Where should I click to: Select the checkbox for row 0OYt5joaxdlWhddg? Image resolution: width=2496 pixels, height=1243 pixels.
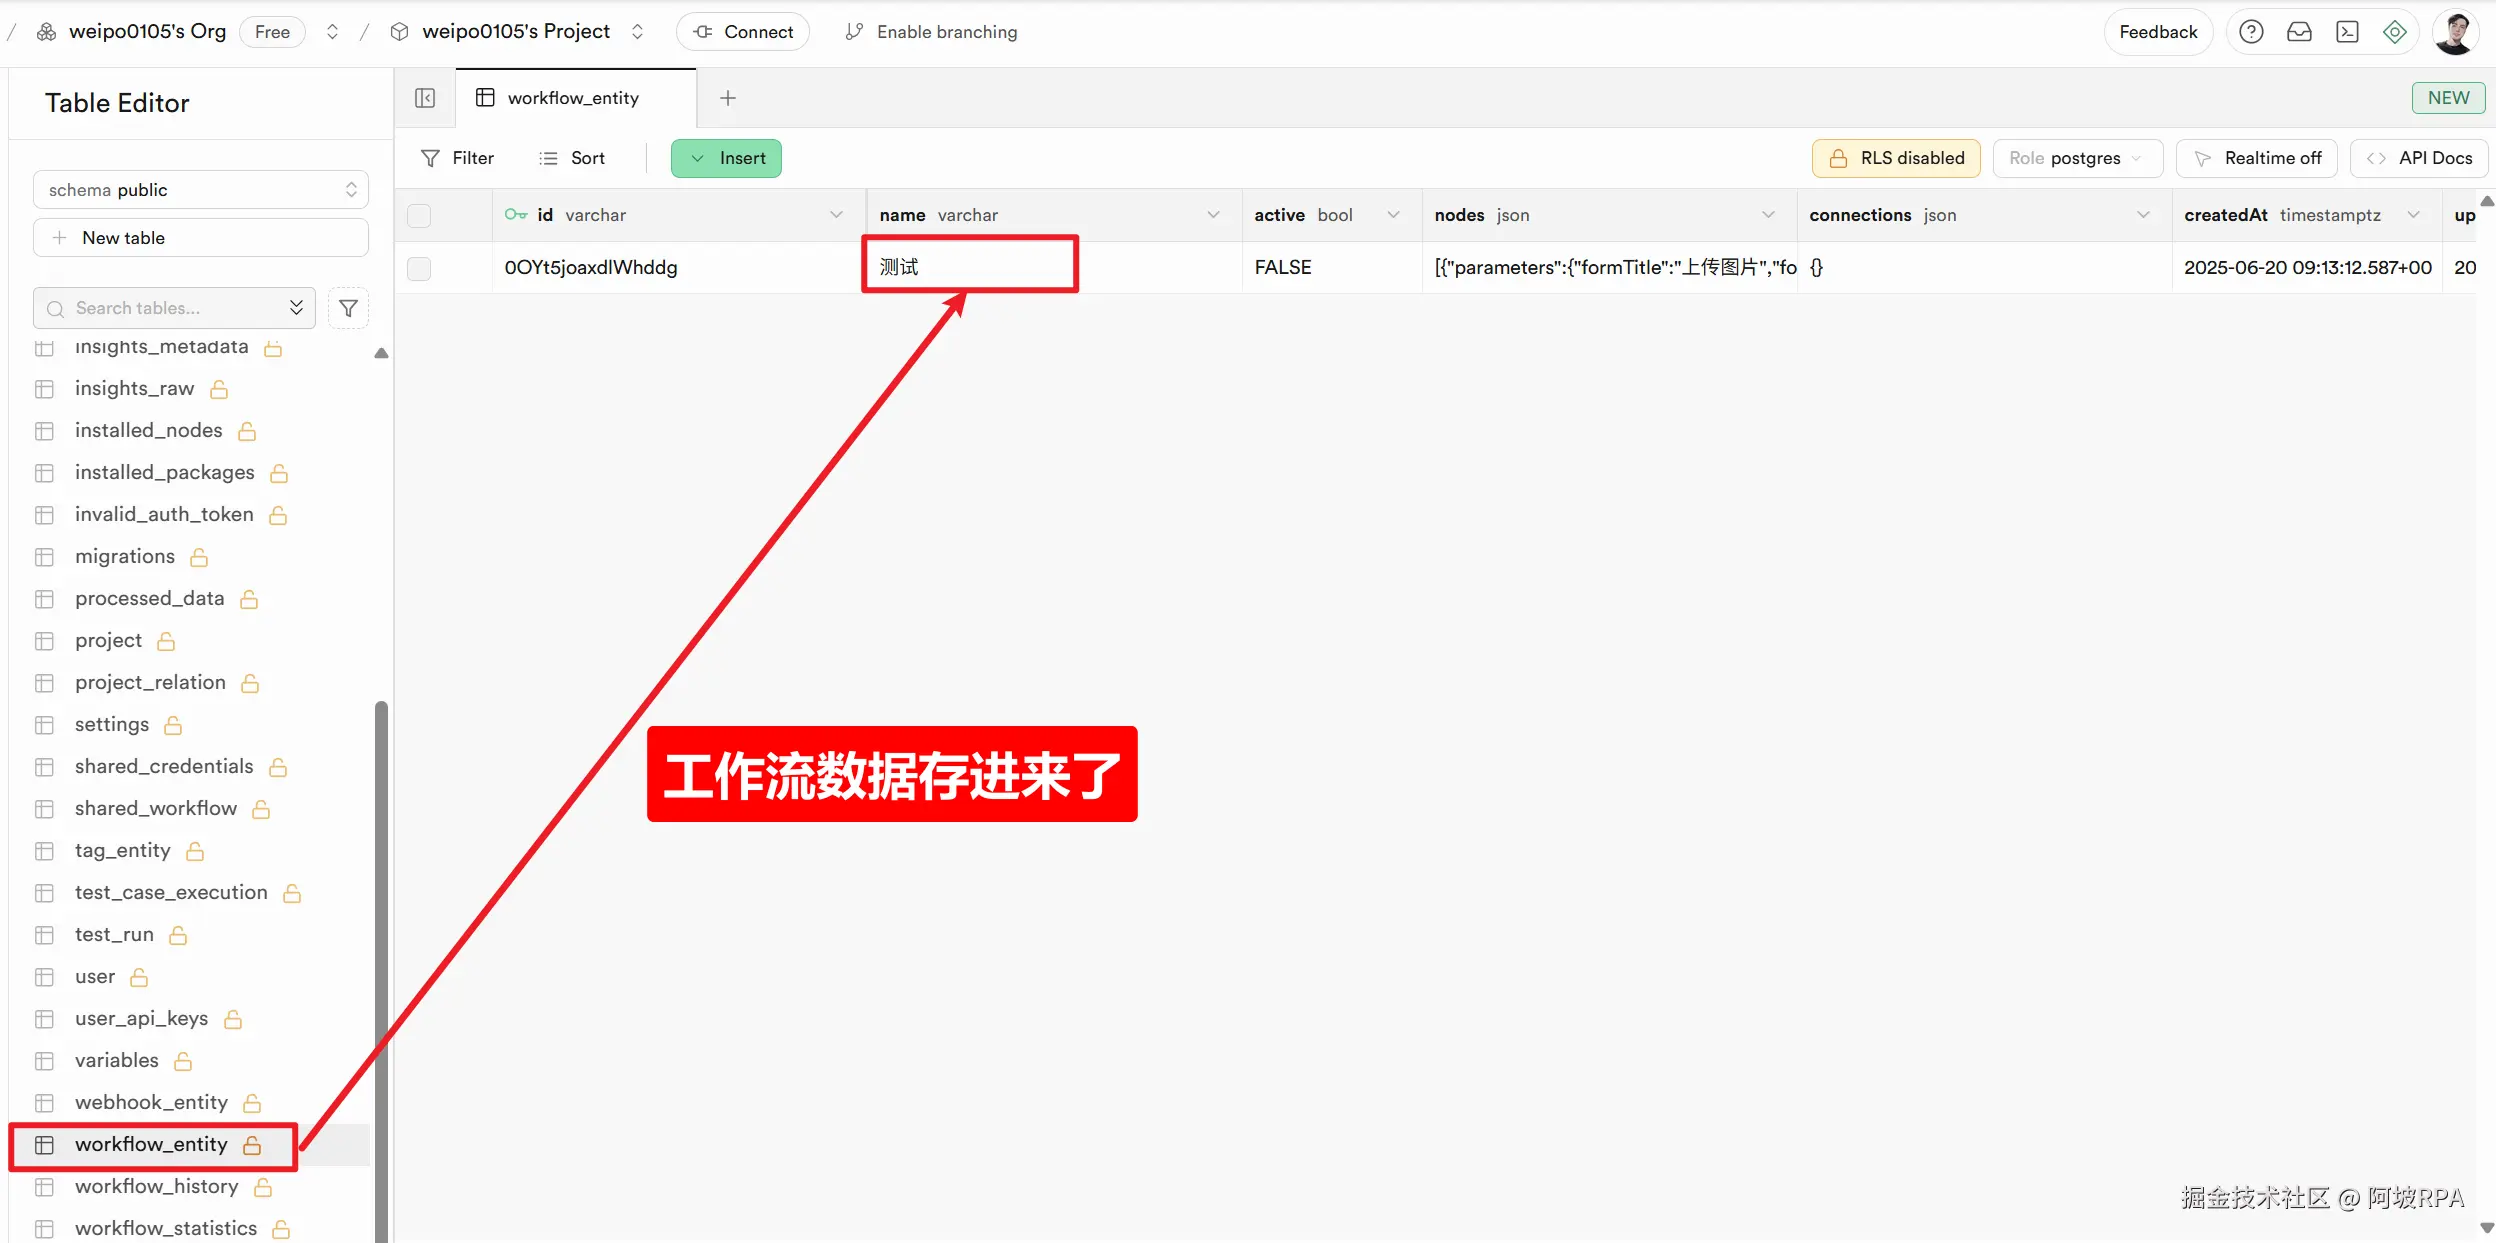click(x=419, y=268)
